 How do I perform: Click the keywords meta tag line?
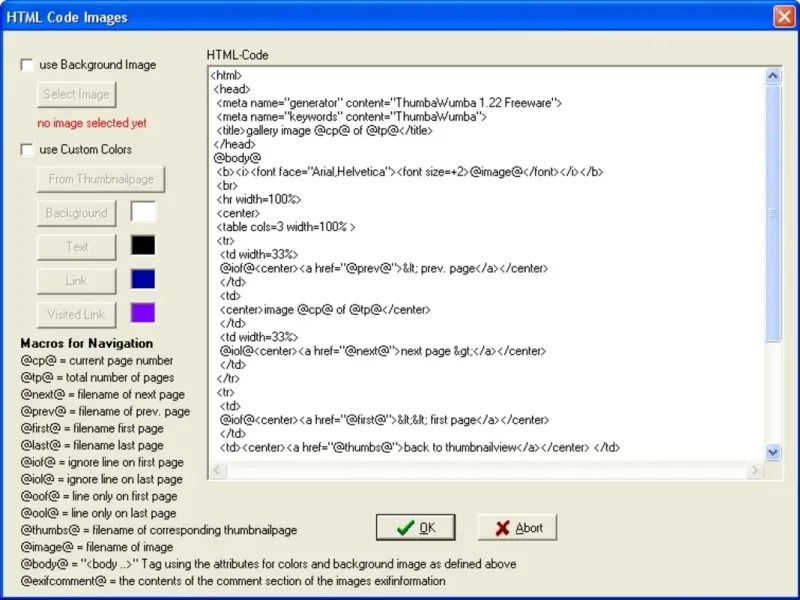tap(352, 117)
